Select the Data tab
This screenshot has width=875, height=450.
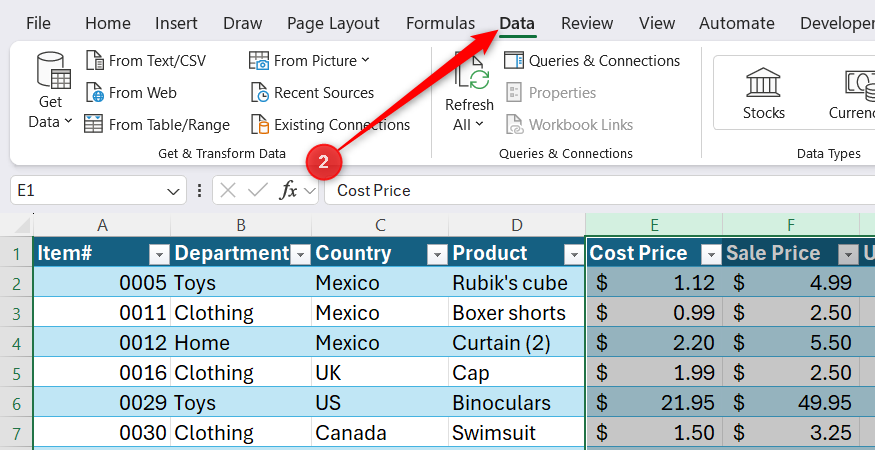(x=517, y=23)
